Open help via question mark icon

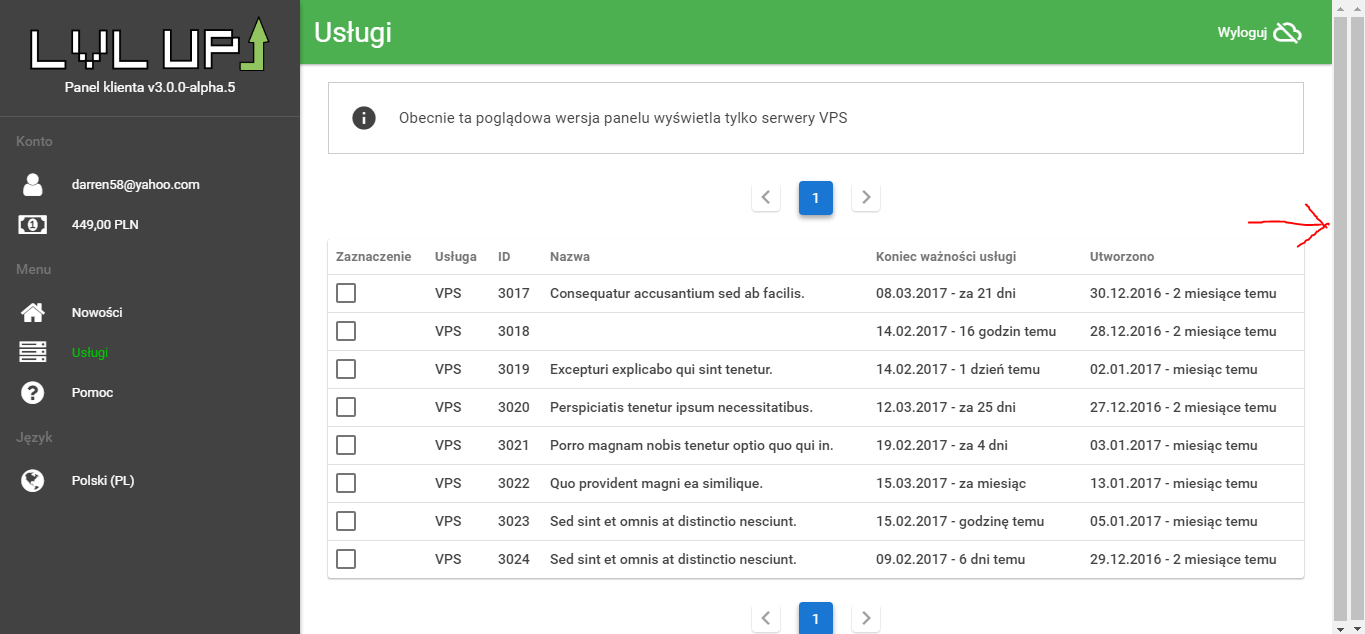pyautogui.click(x=33, y=393)
